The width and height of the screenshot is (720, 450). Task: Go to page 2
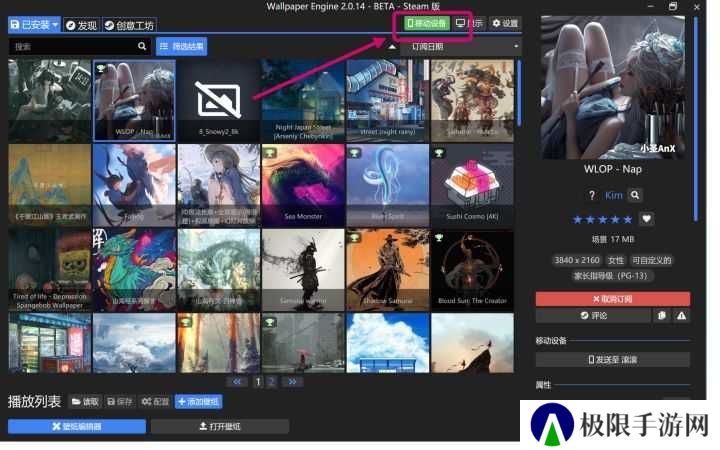click(x=272, y=382)
